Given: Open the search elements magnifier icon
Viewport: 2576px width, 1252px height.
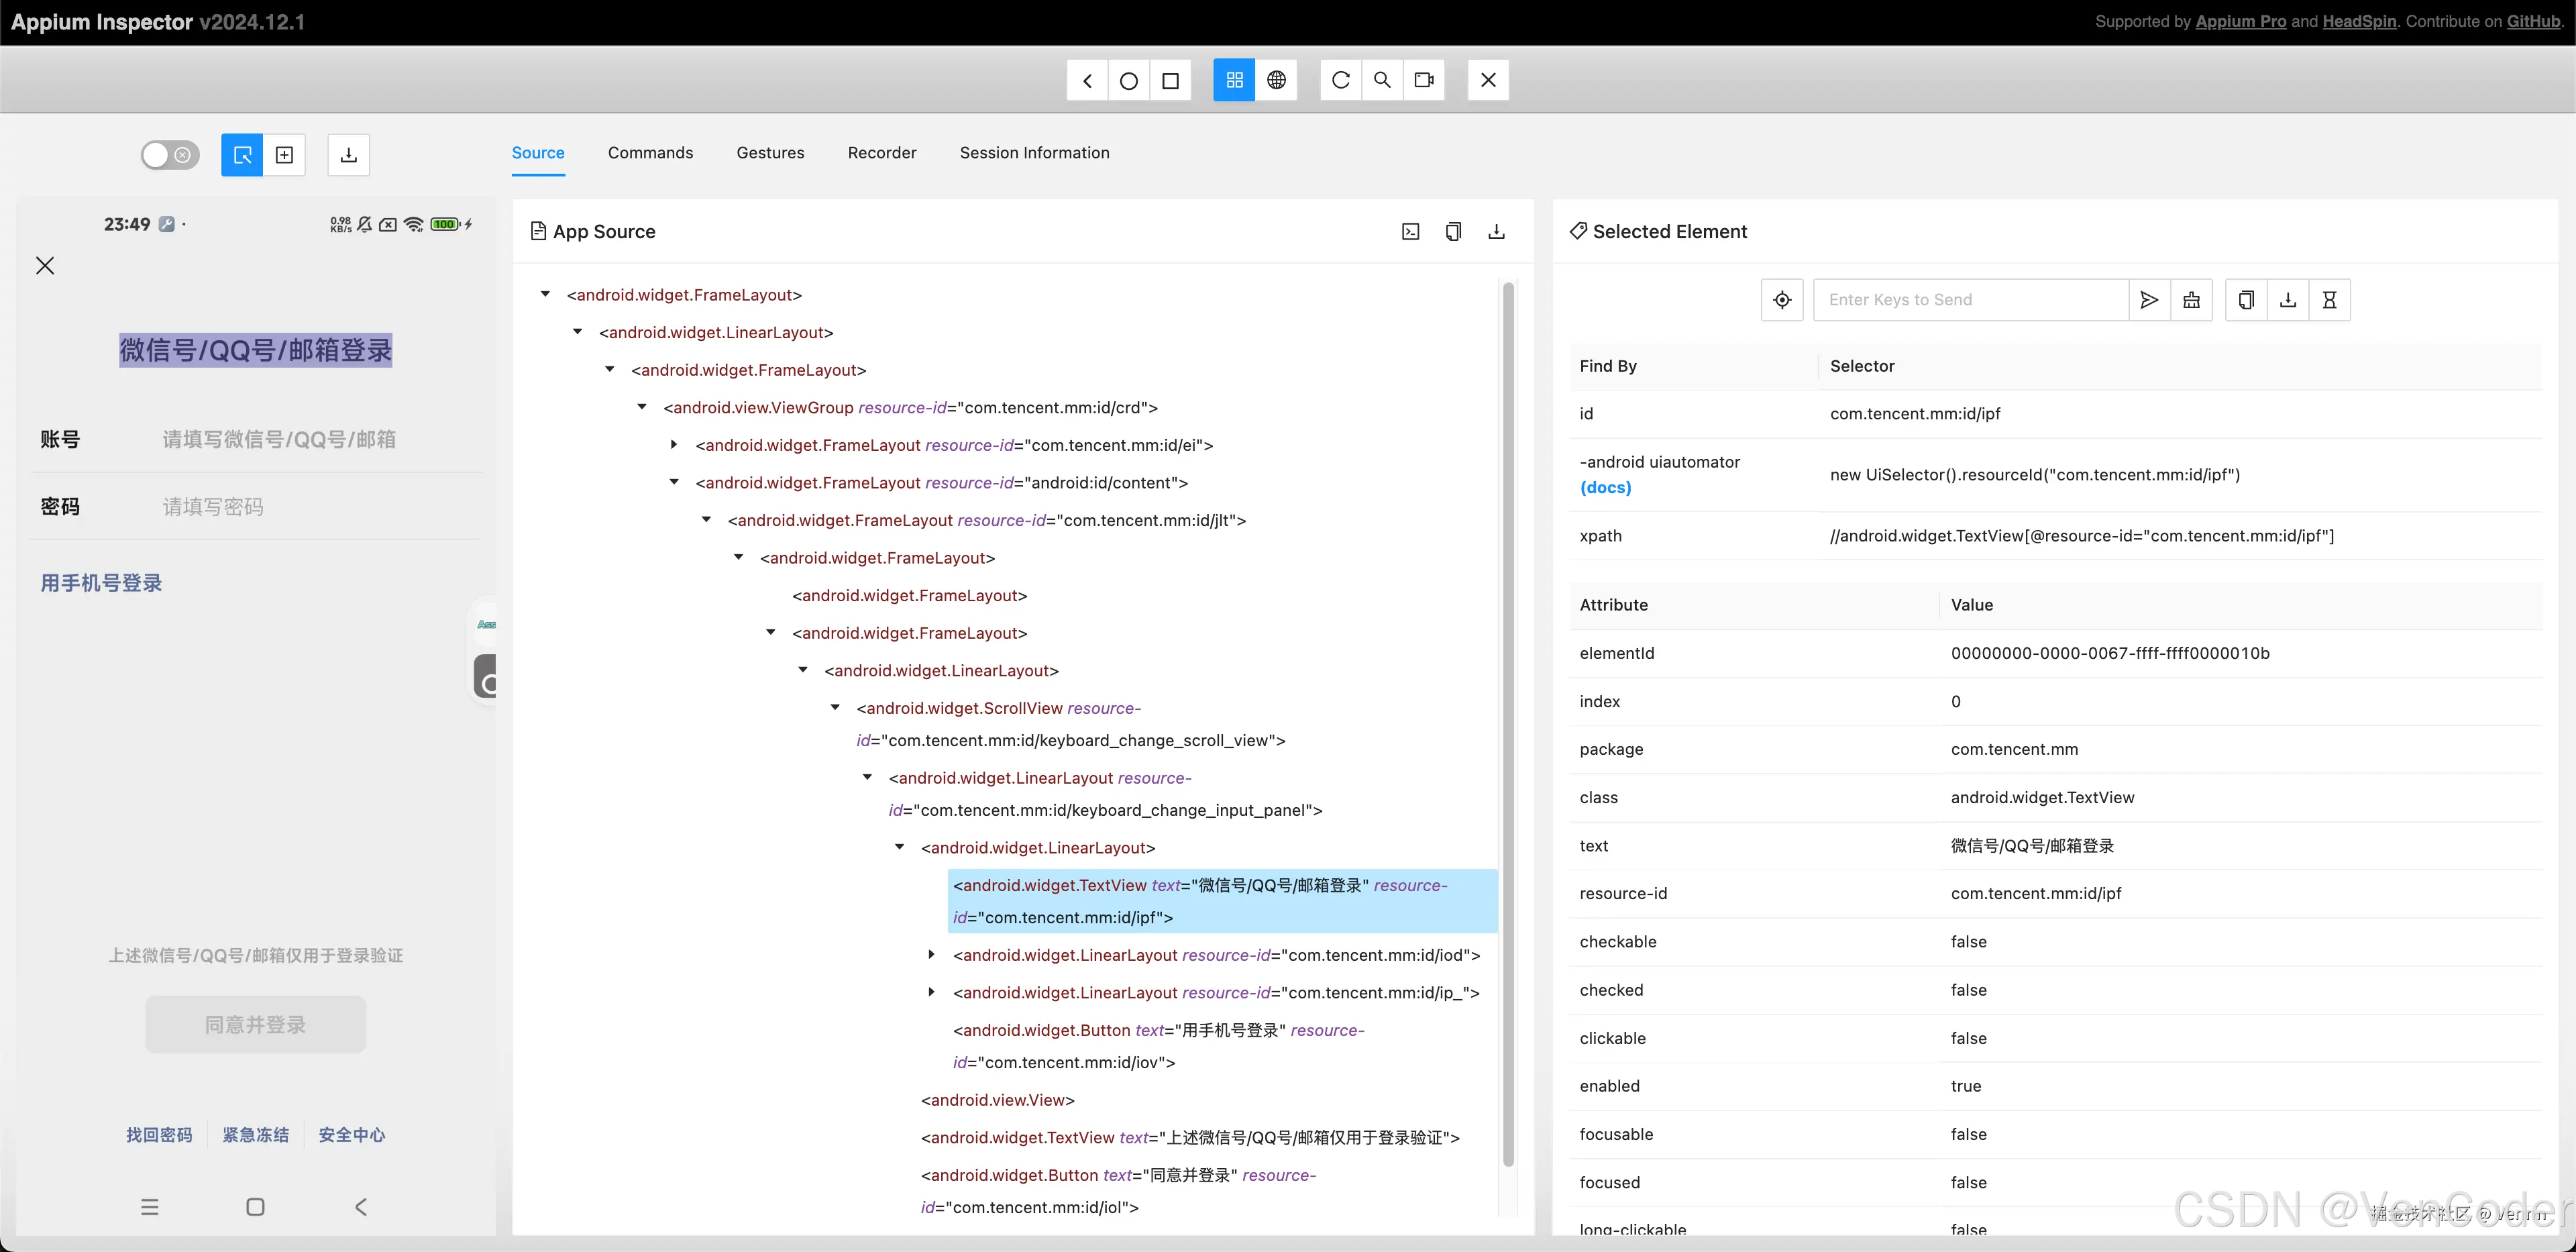Looking at the screenshot, I should 1383,80.
